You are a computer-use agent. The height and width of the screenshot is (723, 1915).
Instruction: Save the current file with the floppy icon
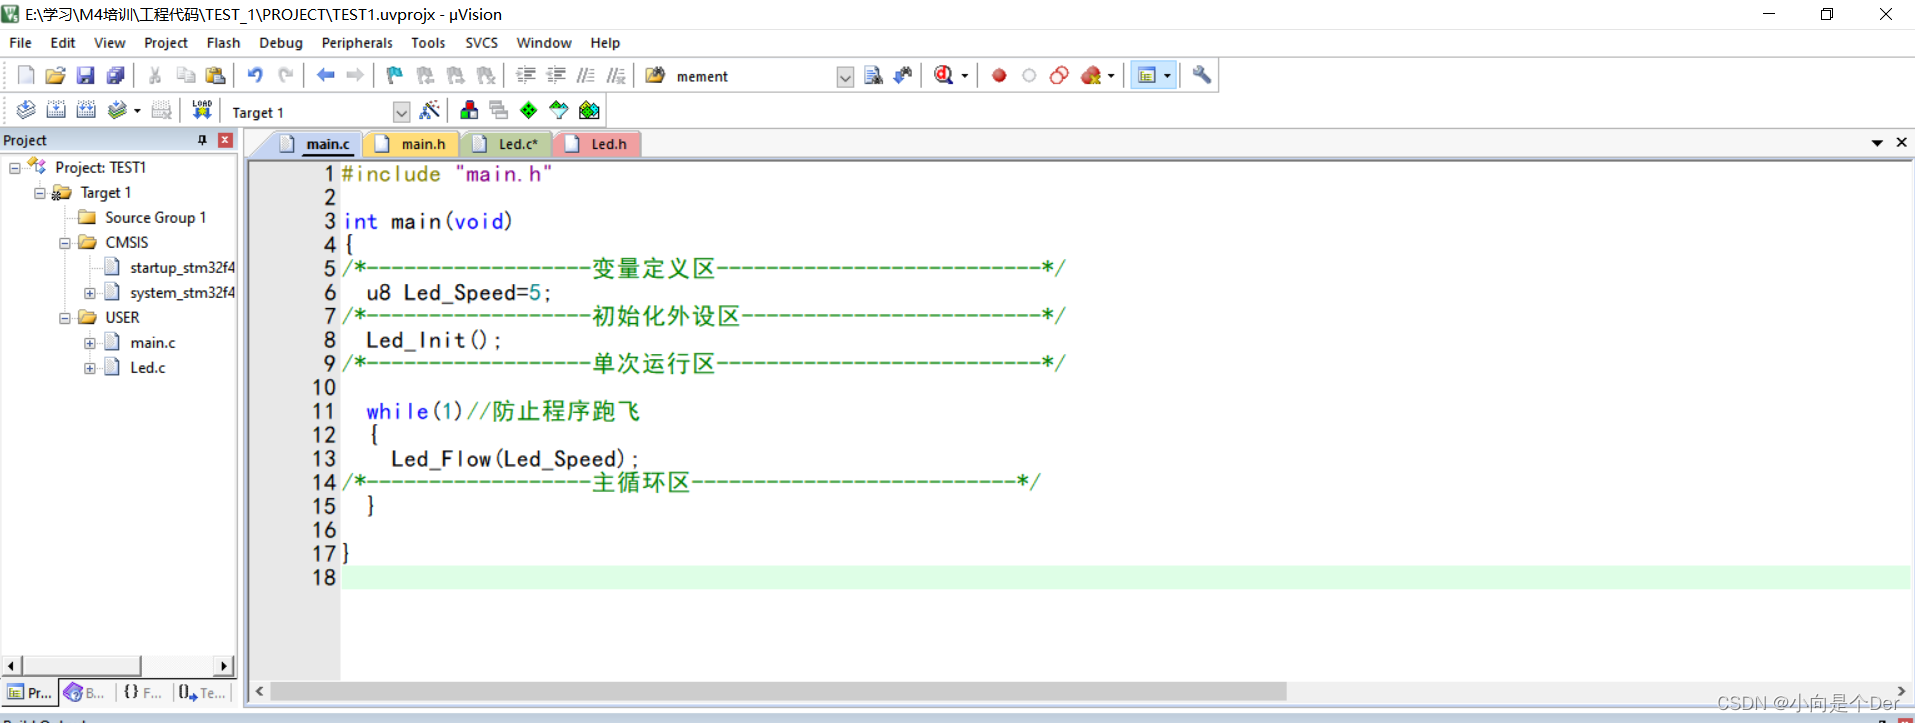pos(85,75)
